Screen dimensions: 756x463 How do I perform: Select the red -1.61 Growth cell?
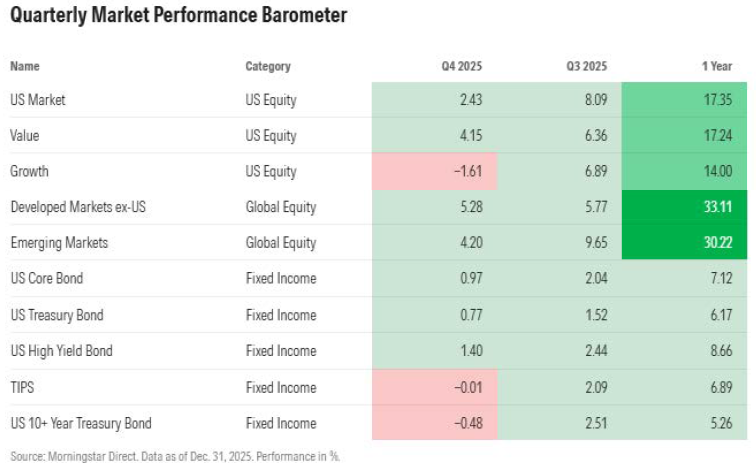click(434, 171)
